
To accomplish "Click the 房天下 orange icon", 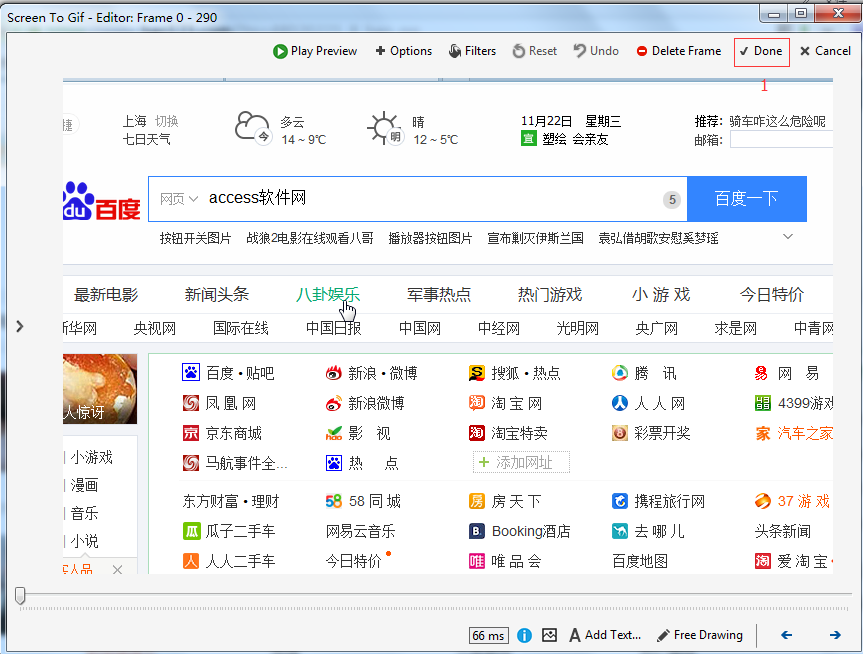I will [x=477, y=501].
